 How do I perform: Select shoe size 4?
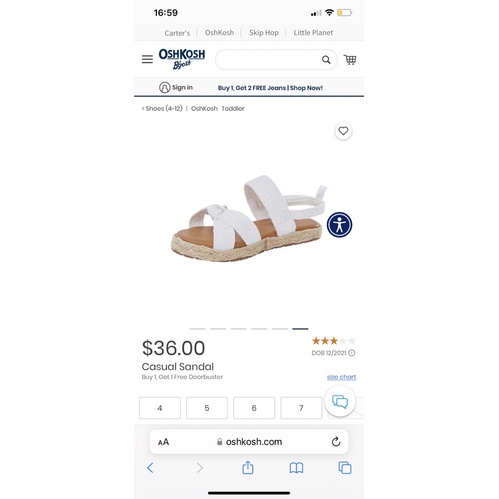click(x=160, y=408)
